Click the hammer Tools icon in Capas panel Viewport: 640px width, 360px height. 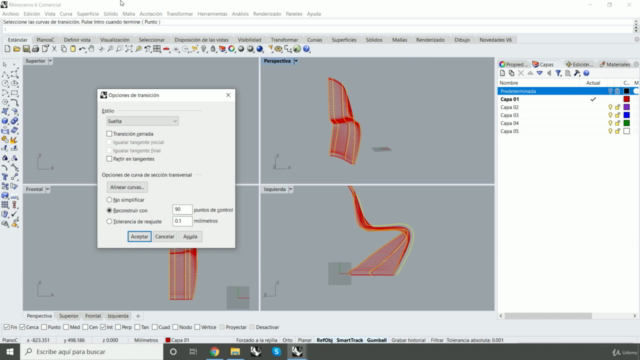[x=577, y=73]
